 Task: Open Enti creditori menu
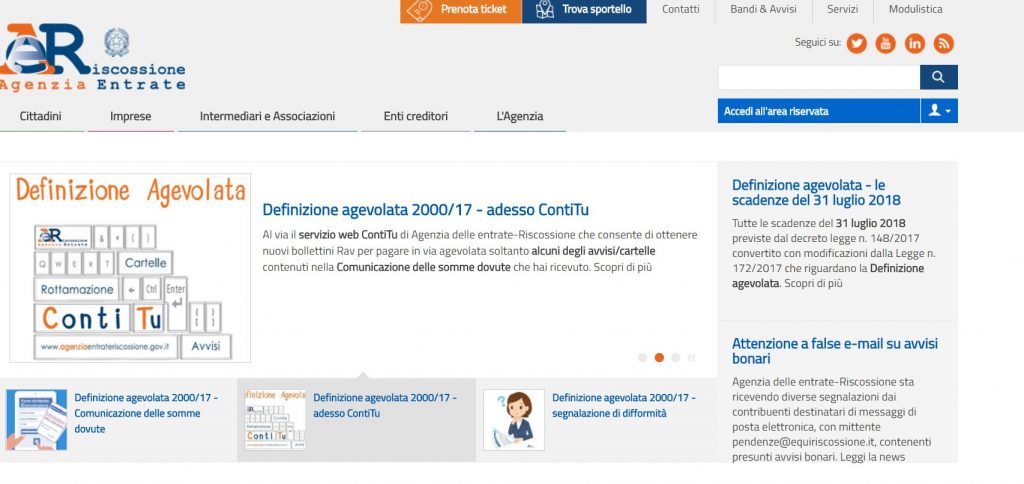point(416,116)
